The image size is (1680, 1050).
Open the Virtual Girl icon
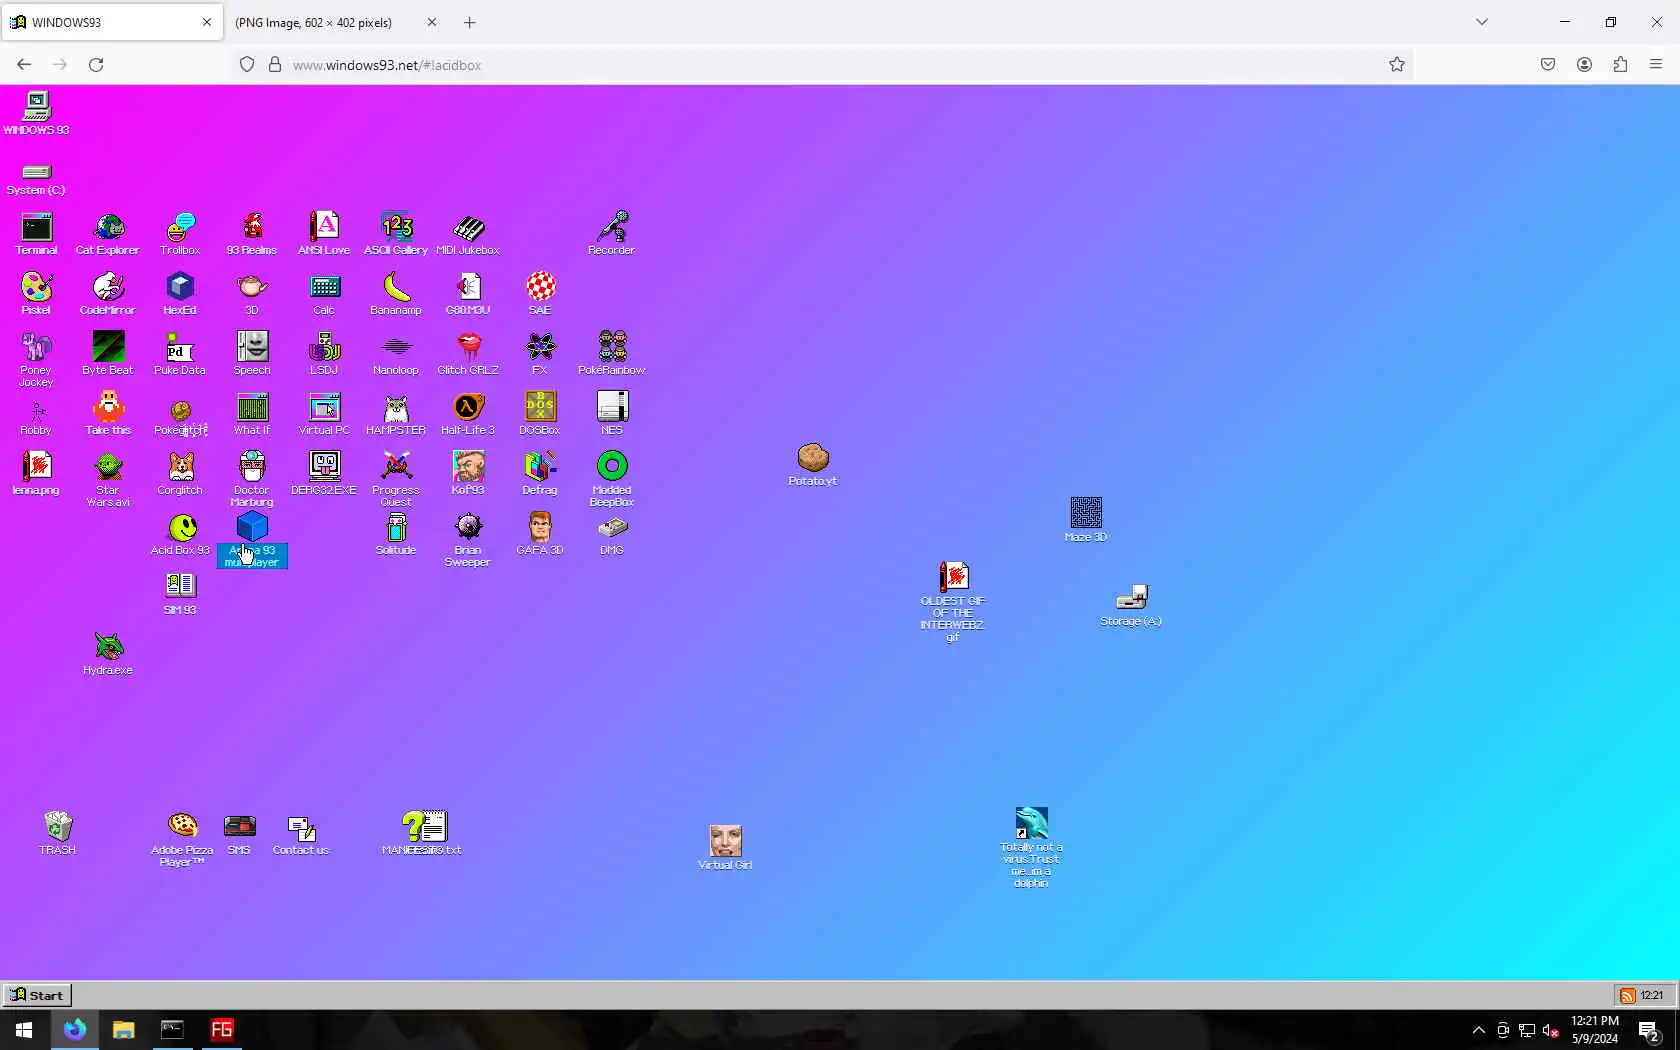click(725, 848)
